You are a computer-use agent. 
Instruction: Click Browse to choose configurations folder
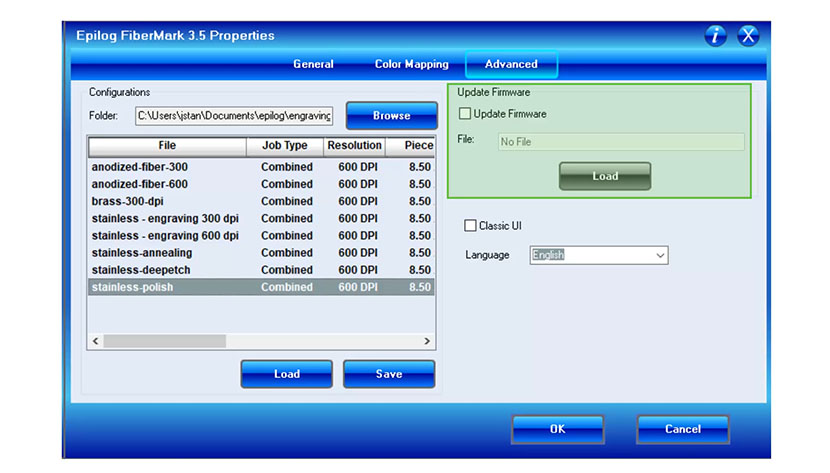click(391, 116)
